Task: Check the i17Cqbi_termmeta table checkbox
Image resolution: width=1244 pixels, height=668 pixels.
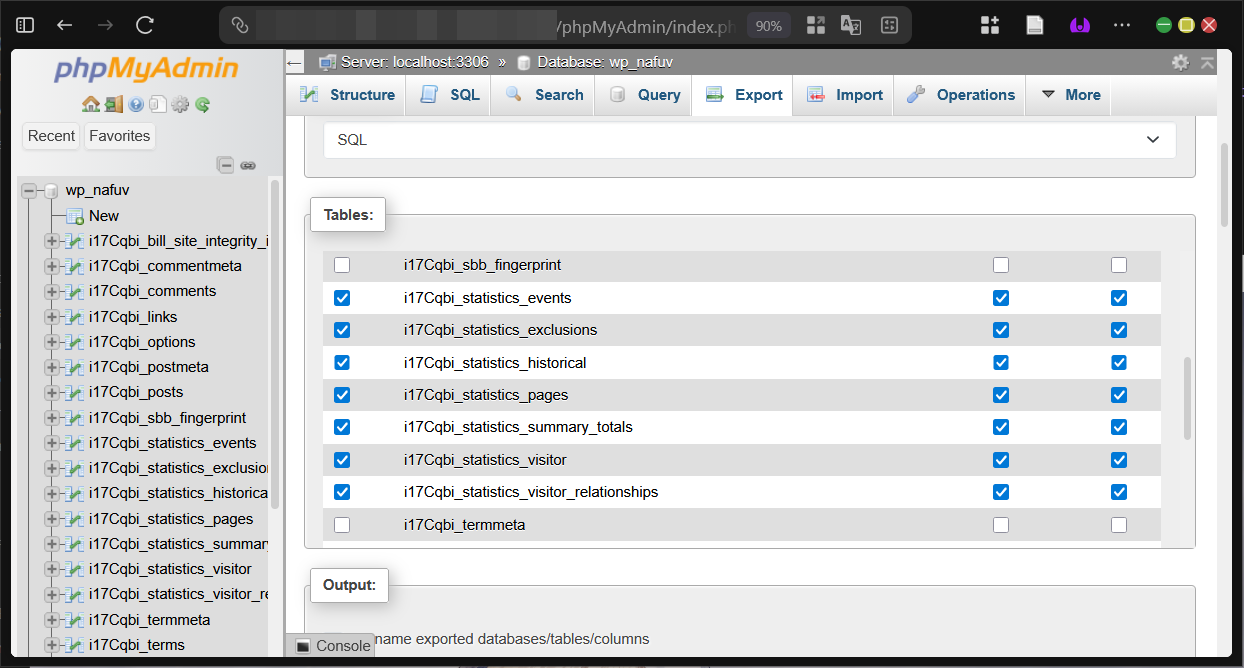Action: [x=342, y=524]
